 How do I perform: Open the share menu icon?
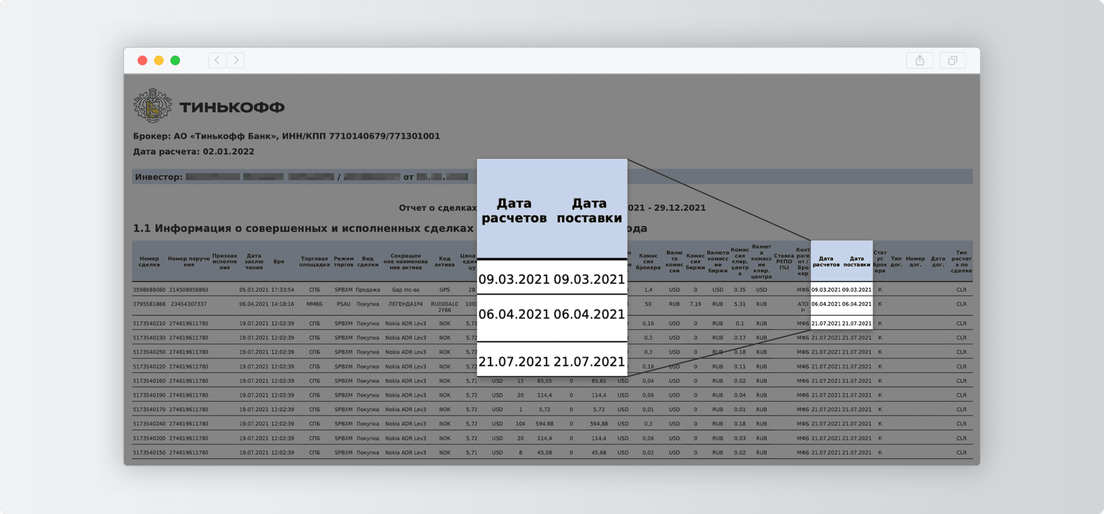(x=920, y=61)
